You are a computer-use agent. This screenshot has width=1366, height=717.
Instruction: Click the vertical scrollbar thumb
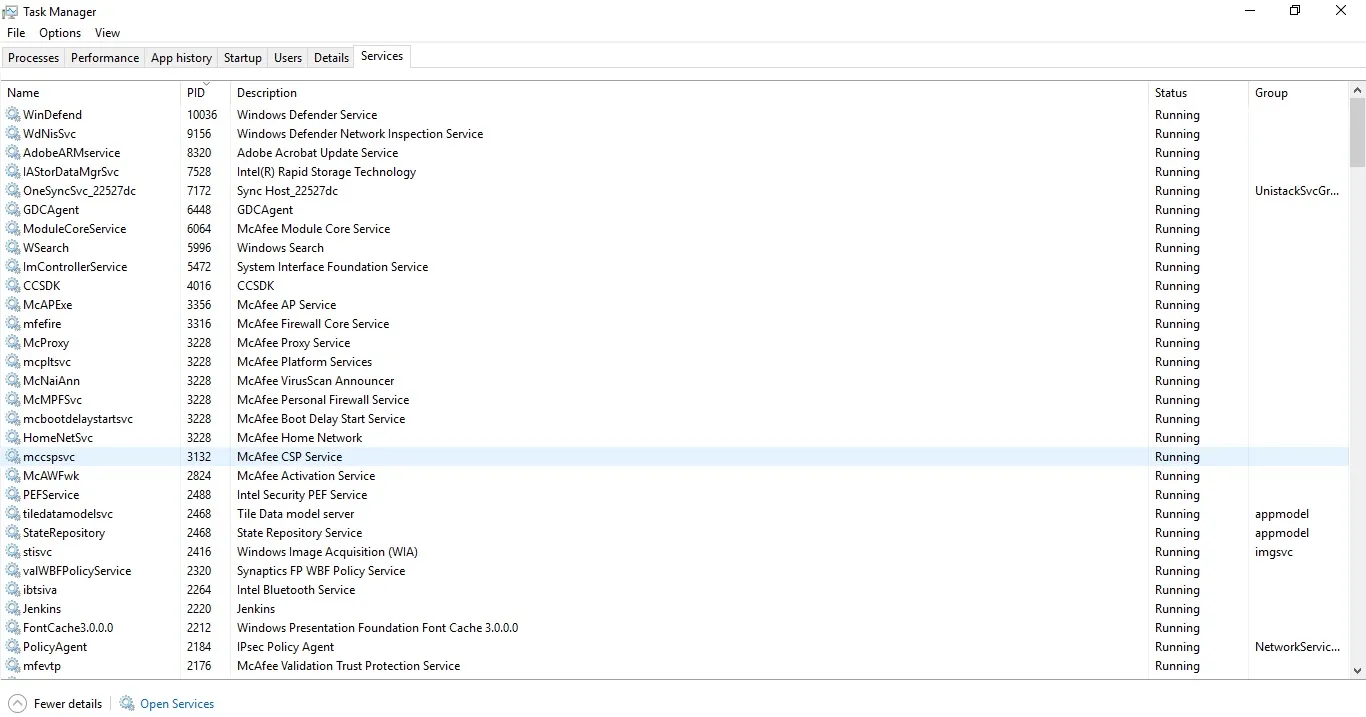pyautogui.click(x=1357, y=132)
